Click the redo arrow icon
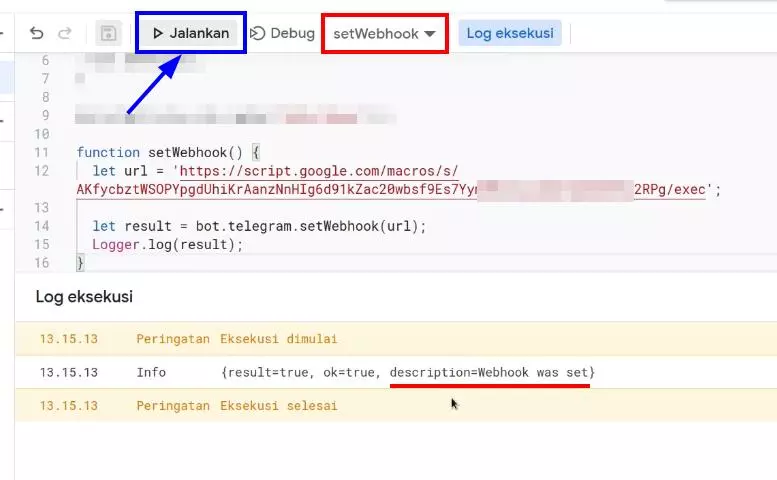Image resolution: width=777 pixels, height=480 pixels. 65,33
